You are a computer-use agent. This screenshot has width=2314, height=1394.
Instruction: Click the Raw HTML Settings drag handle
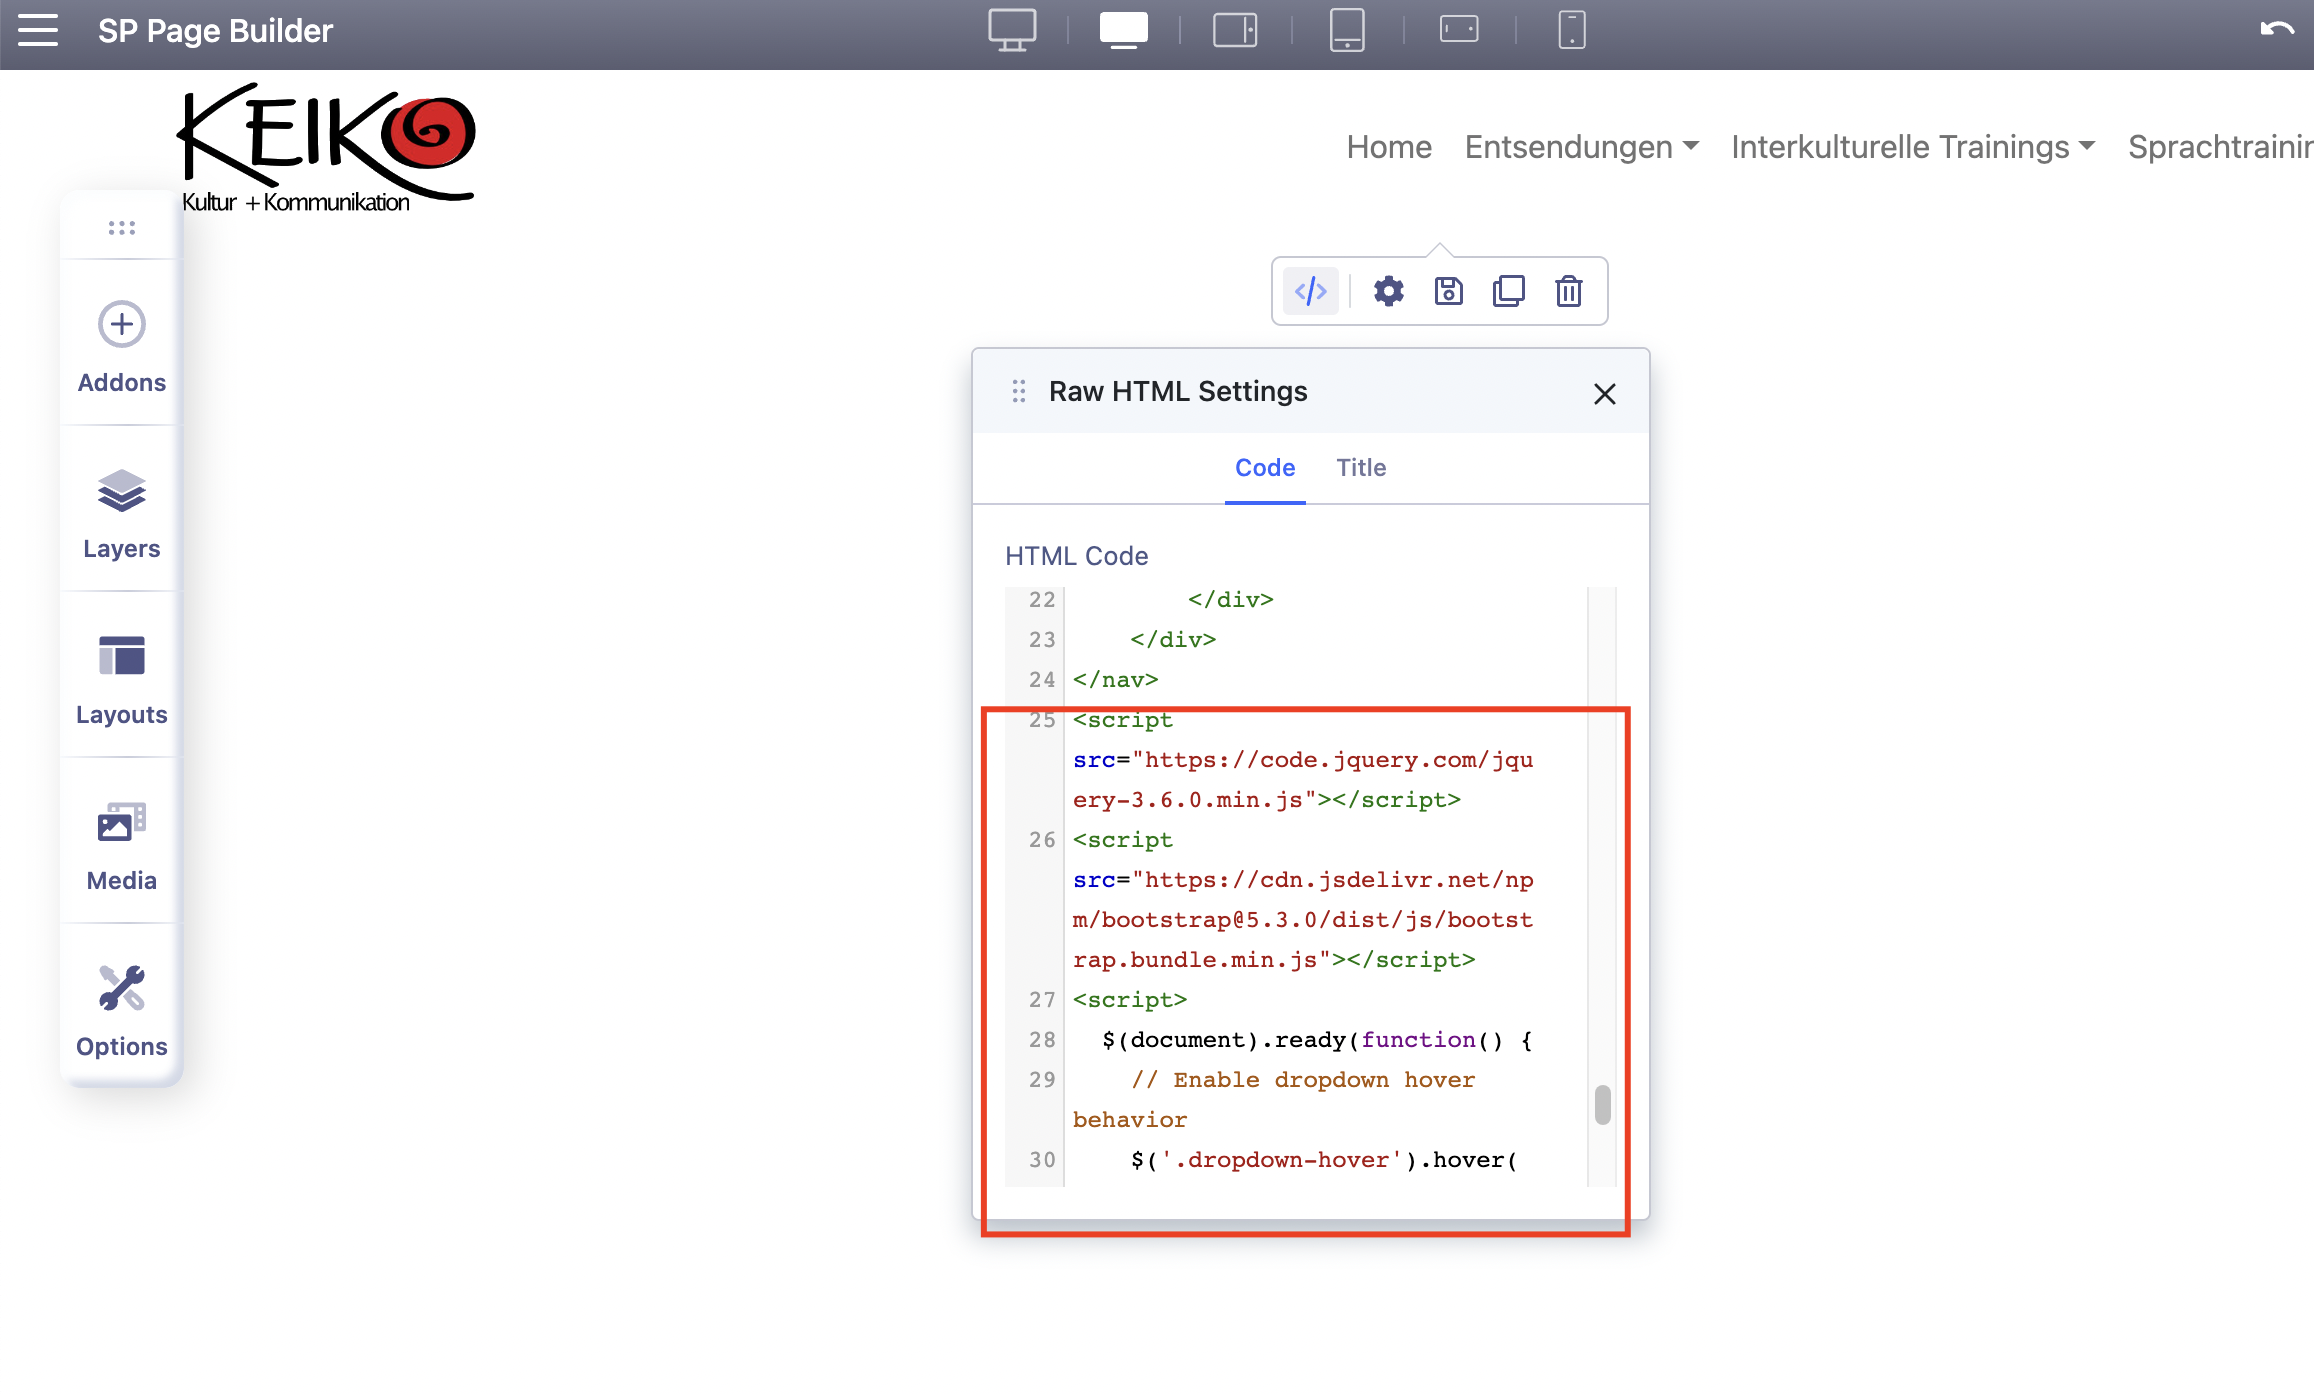click(1019, 391)
